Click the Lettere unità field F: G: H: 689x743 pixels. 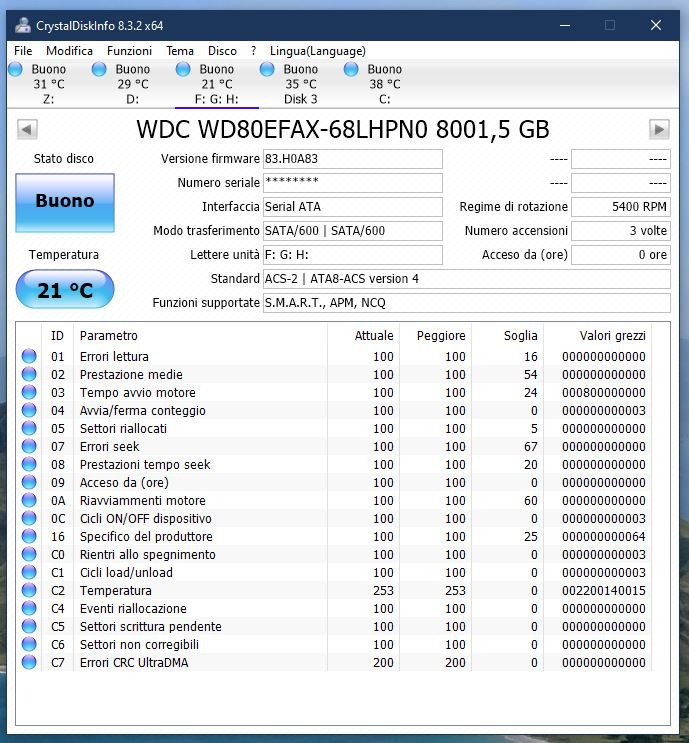(x=353, y=255)
